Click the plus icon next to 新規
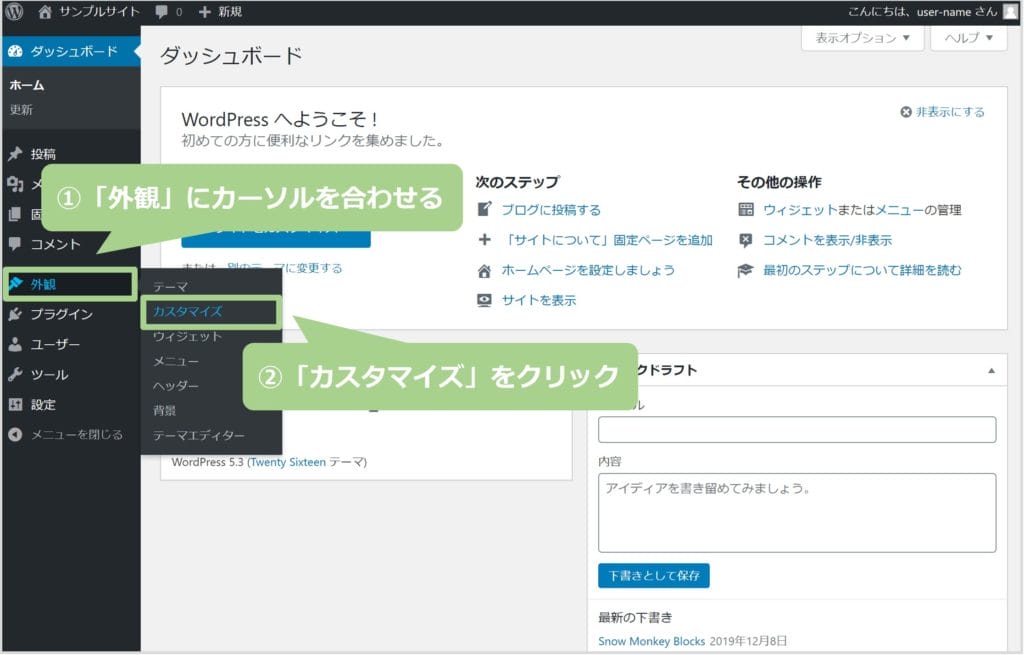The image size is (1024, 655). 204,12
